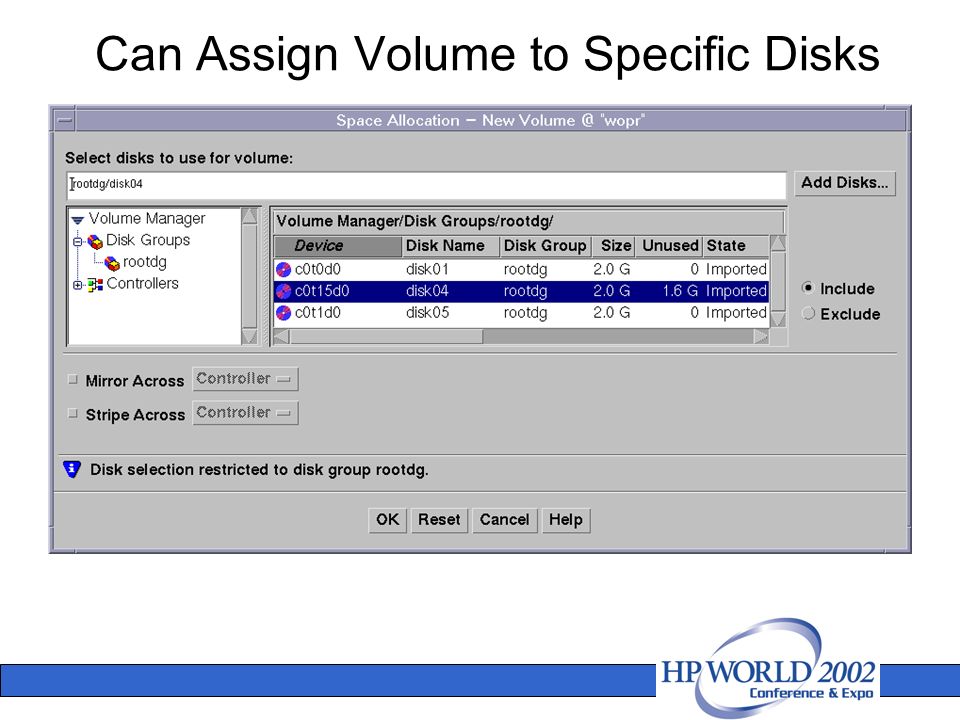
Task: Click the disk table horizontal scrollbar thumb
Action: coord(386,337)
